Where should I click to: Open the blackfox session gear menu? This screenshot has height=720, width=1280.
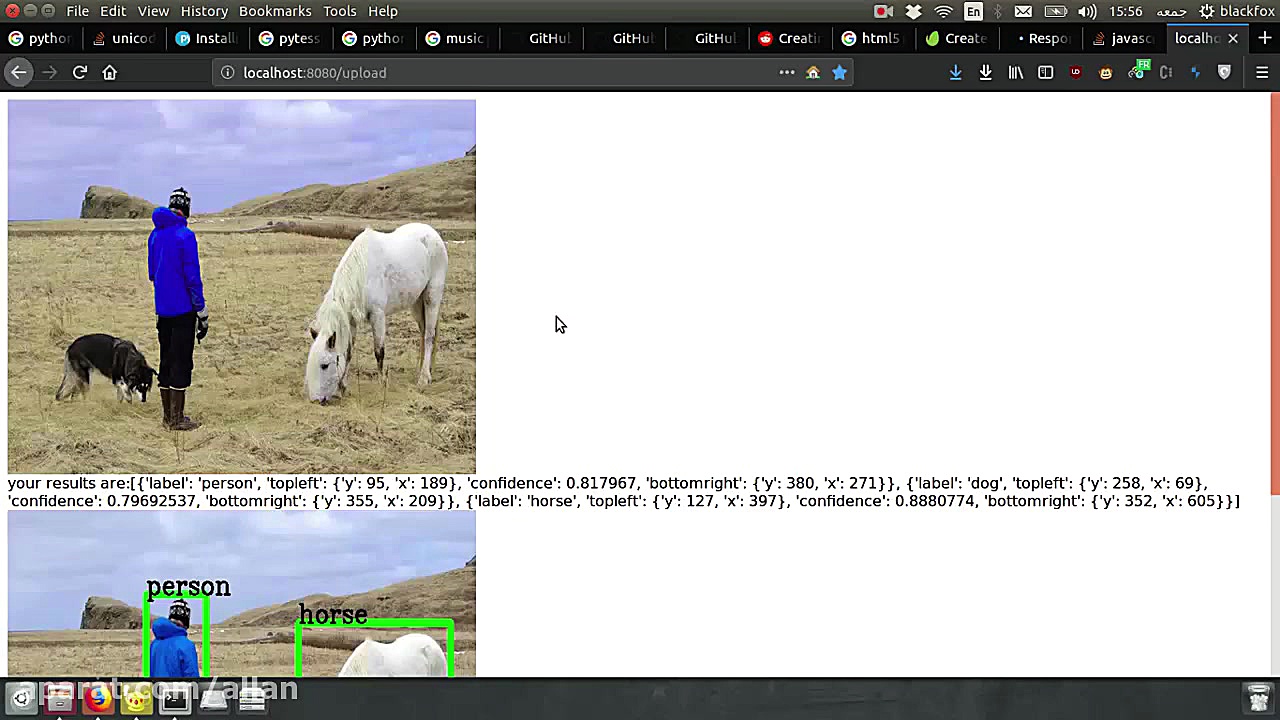point(1237,11)
